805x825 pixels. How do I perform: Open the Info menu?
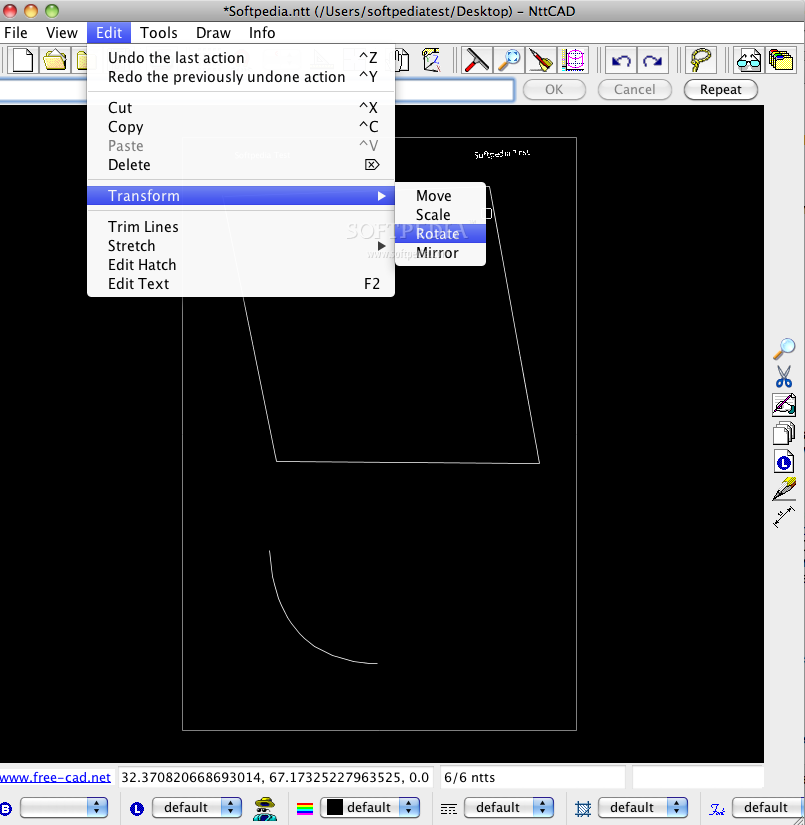pyautogui.click(x=262, y=33)
